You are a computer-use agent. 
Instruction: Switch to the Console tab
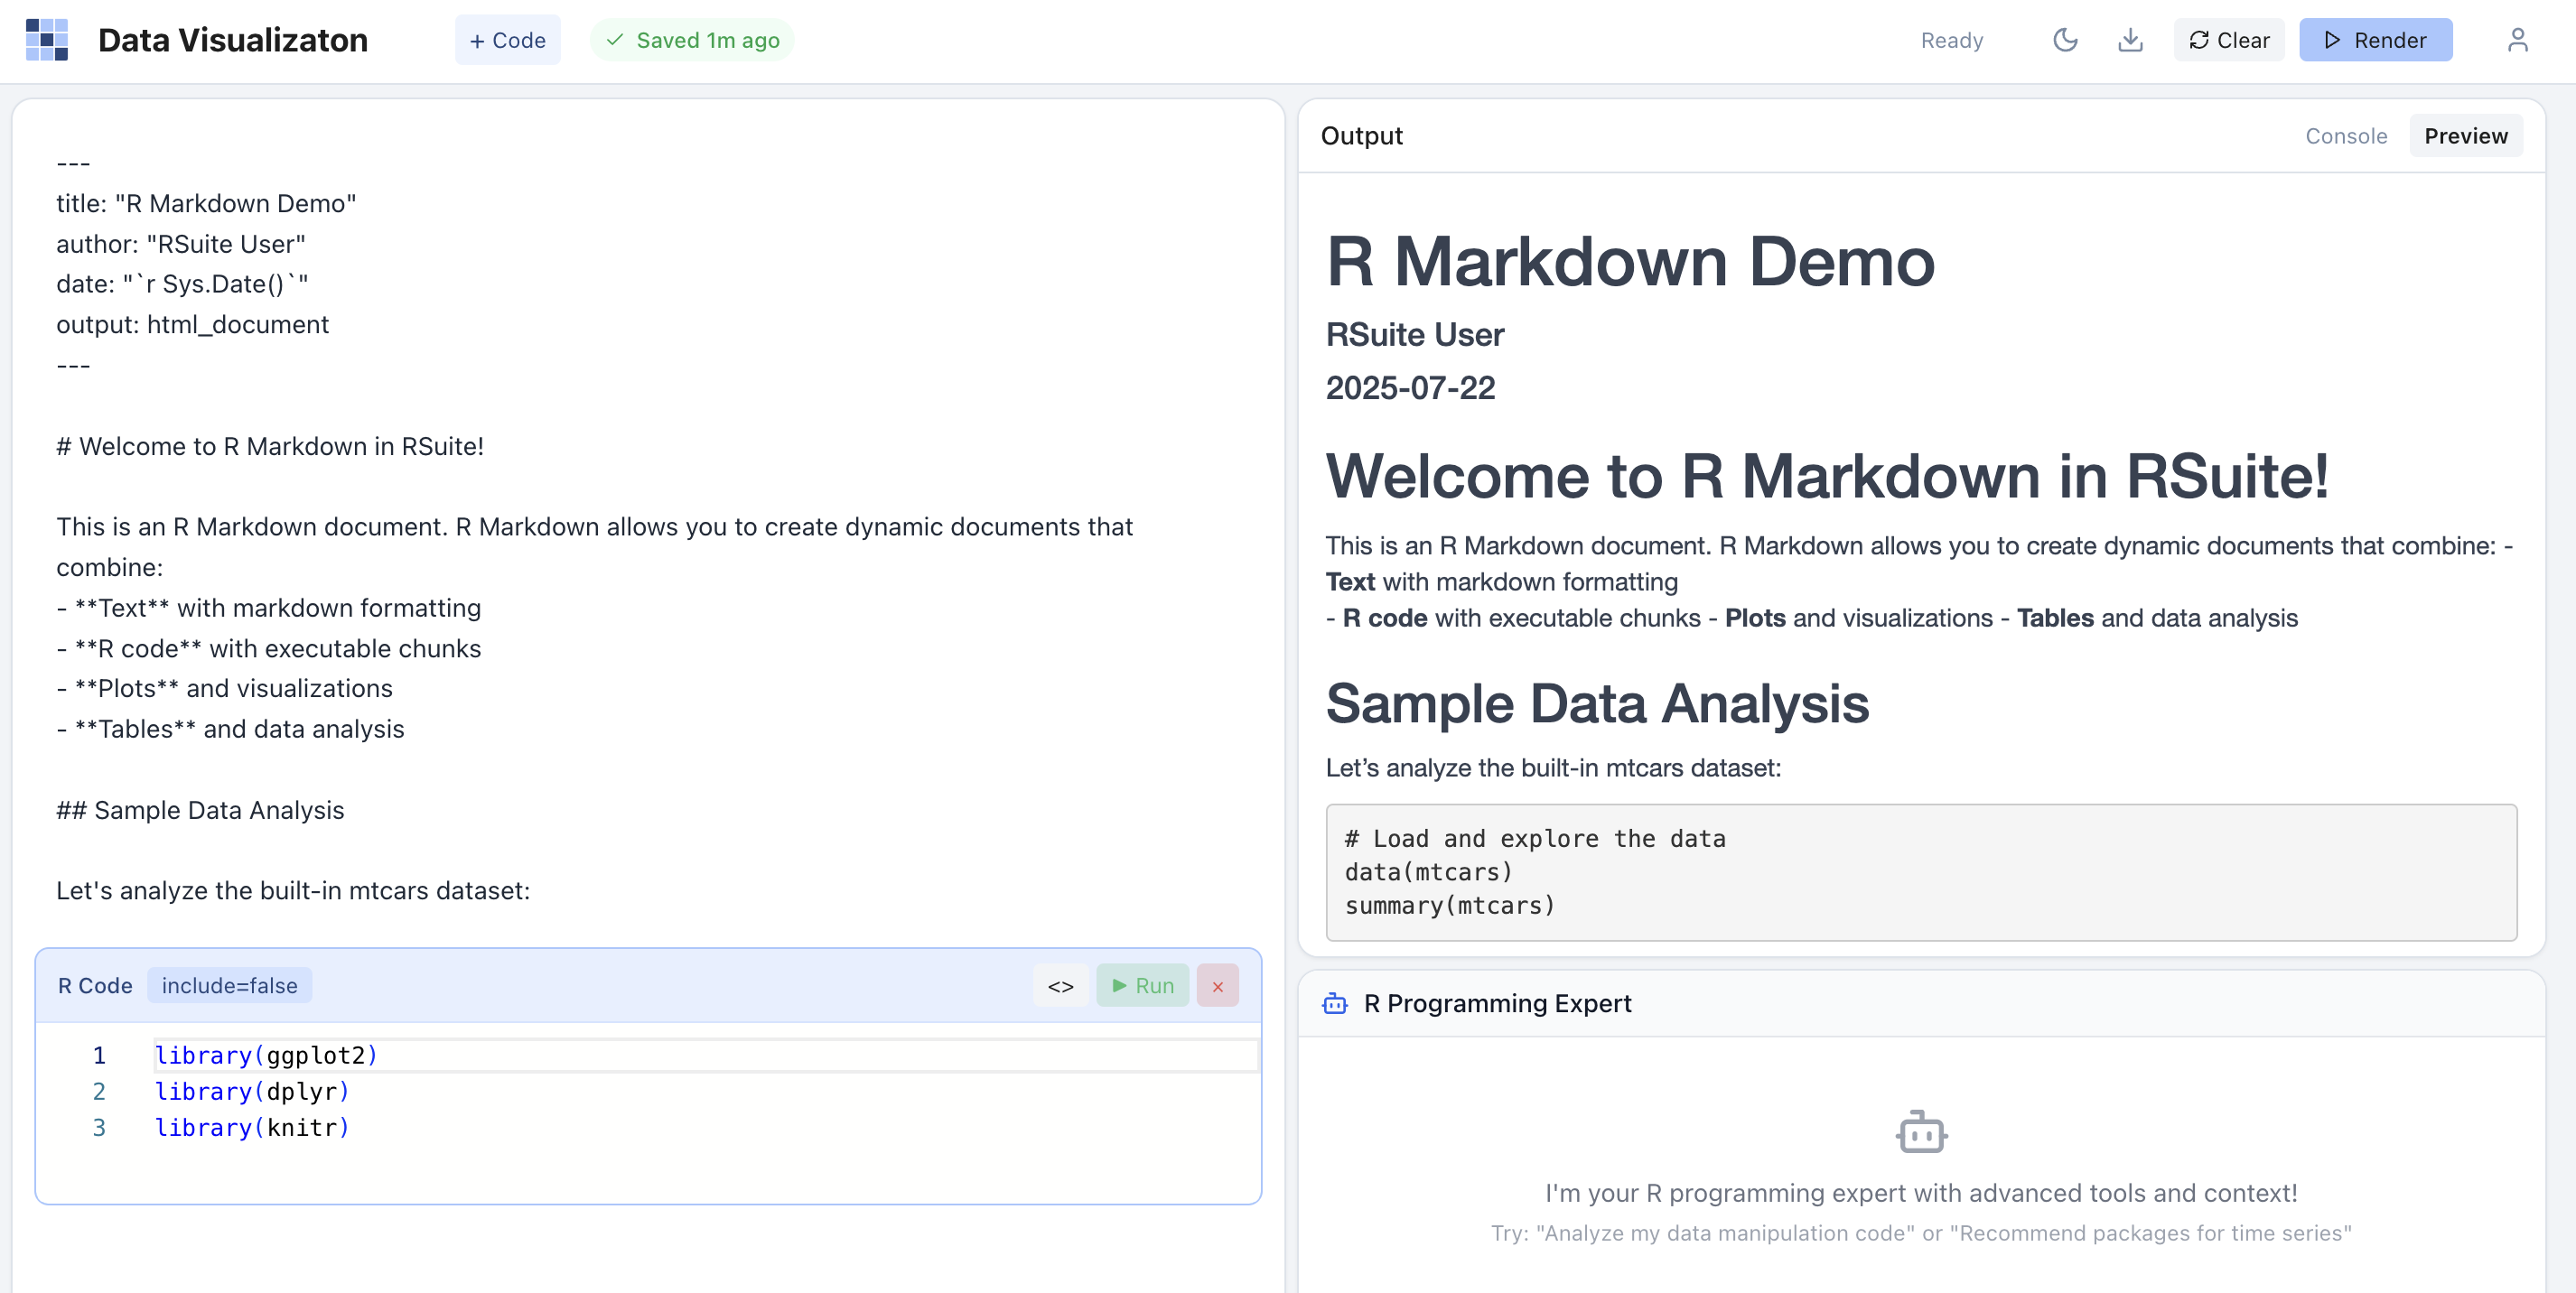(x=2346, y=136)
